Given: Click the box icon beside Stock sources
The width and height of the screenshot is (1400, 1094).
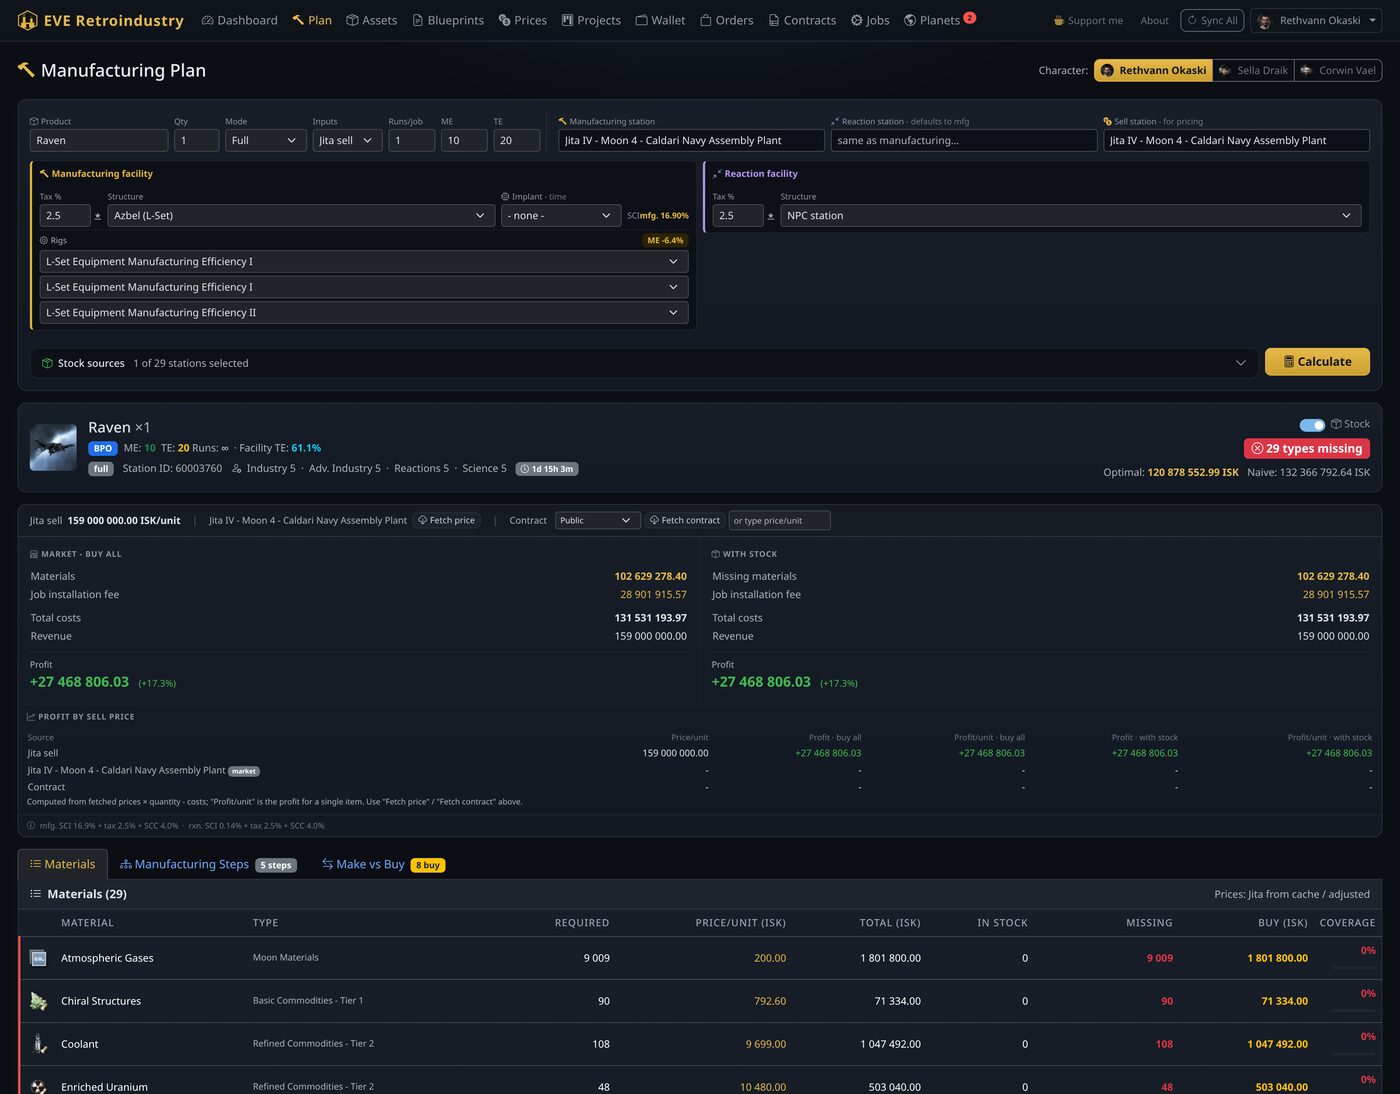Looking at the screenshot, I should tap(47, 363).
